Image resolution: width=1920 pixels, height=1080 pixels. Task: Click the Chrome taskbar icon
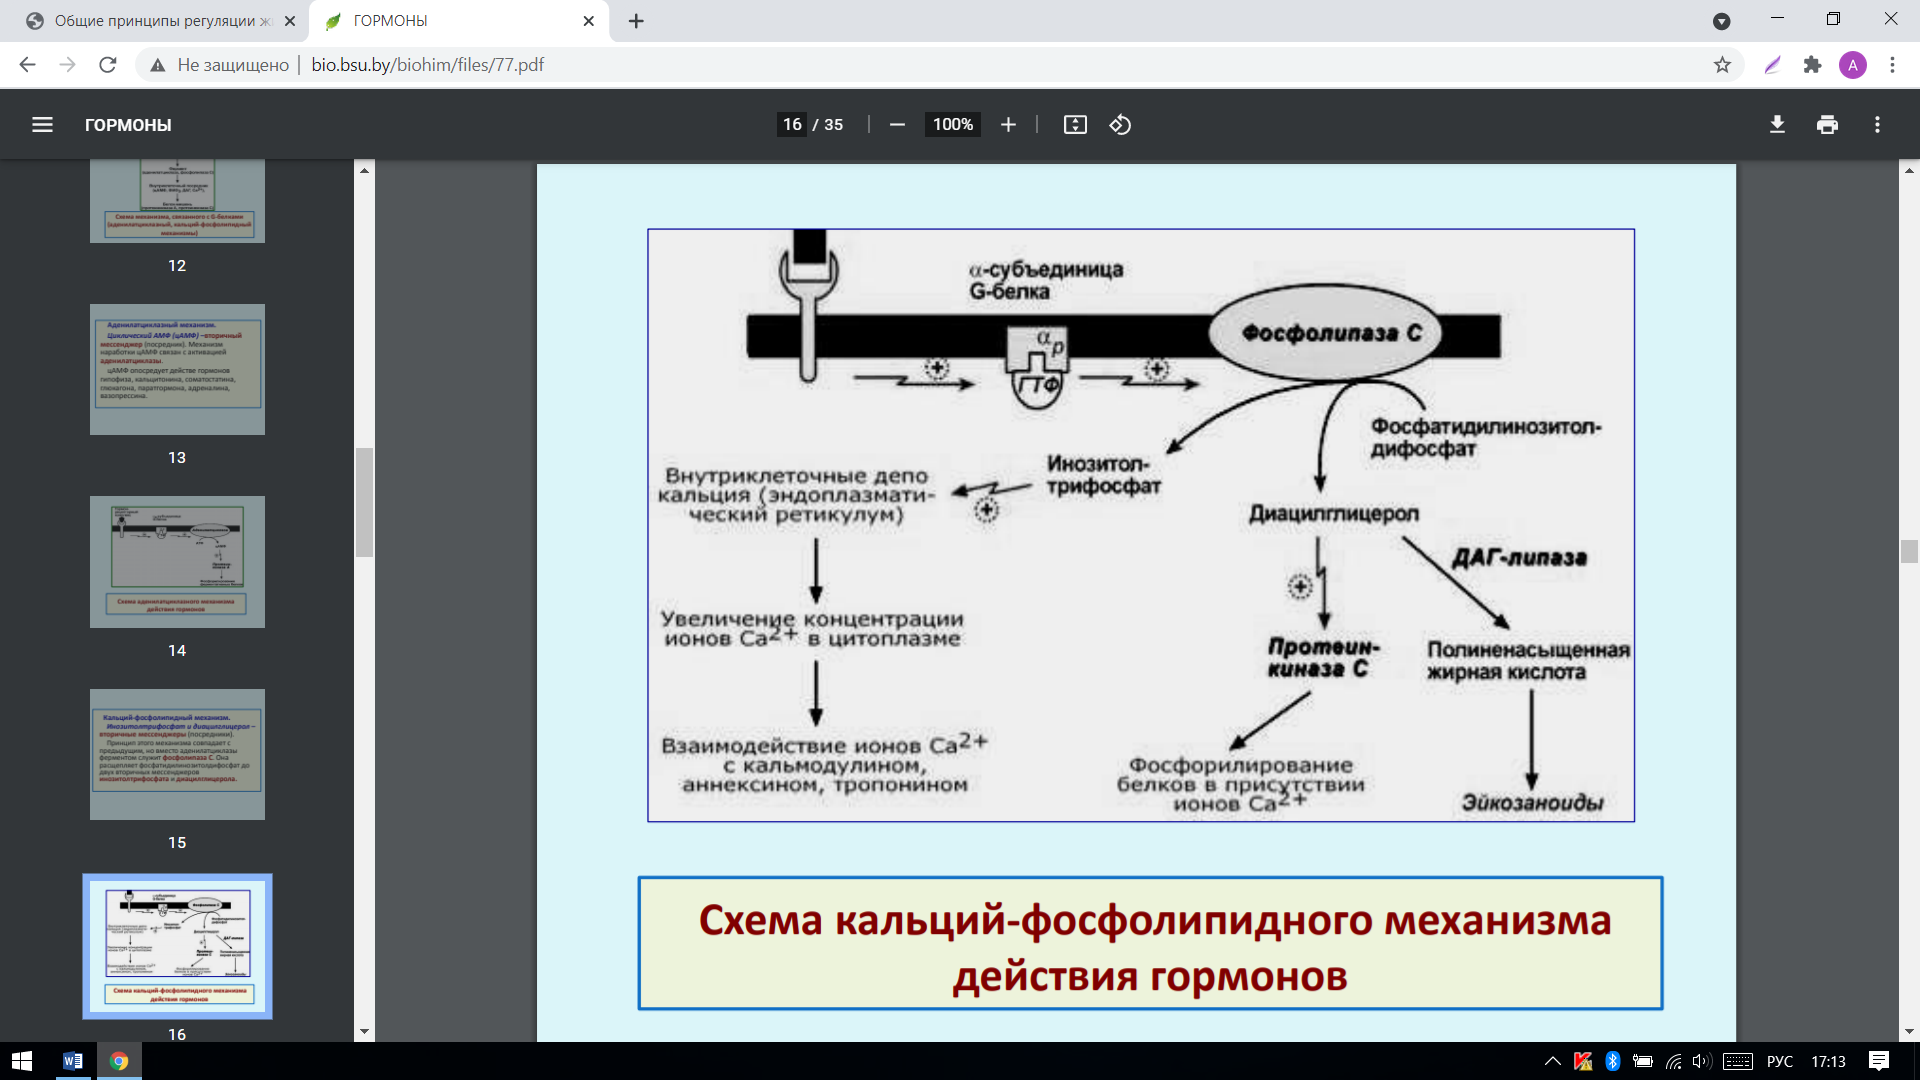[x=119, y=1061]
